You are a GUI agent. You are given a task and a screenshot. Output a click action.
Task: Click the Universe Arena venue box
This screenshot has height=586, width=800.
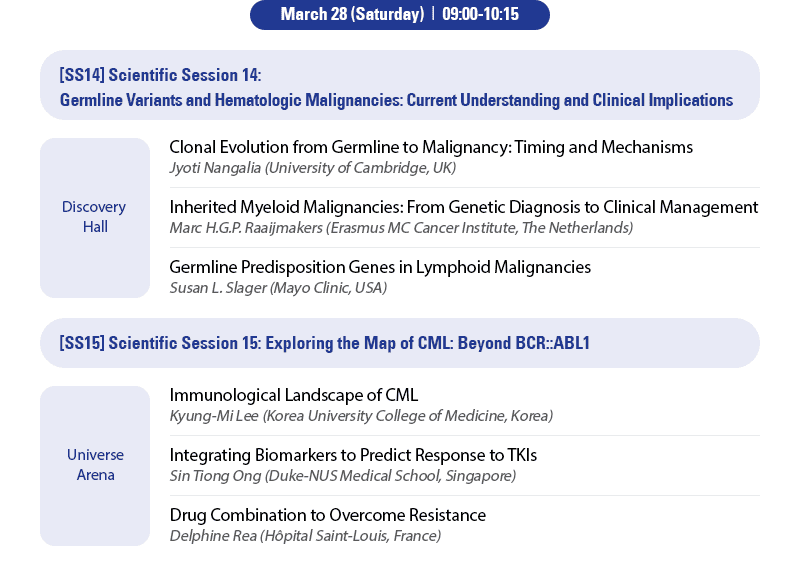pyautogui.click(x=95, y=465)
